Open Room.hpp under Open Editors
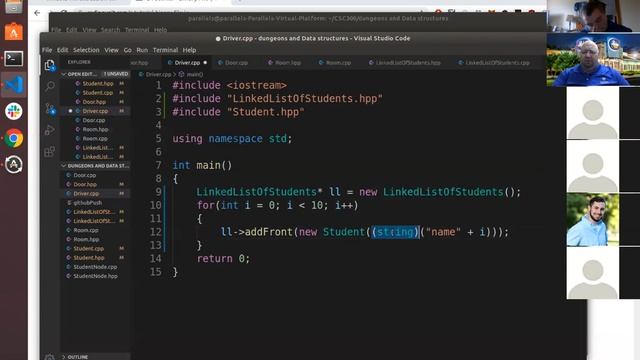The image size is (640, 360). tap(96, 129)
